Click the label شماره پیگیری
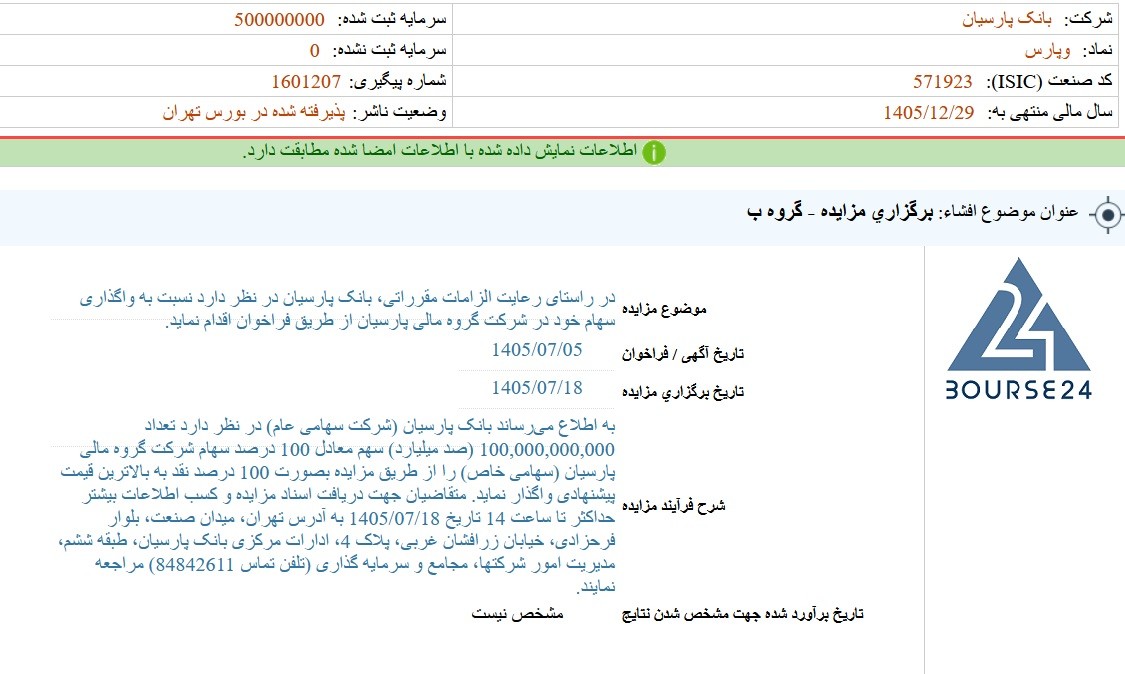The width and height of the screenshot is (1125, 674). (397, 81)
